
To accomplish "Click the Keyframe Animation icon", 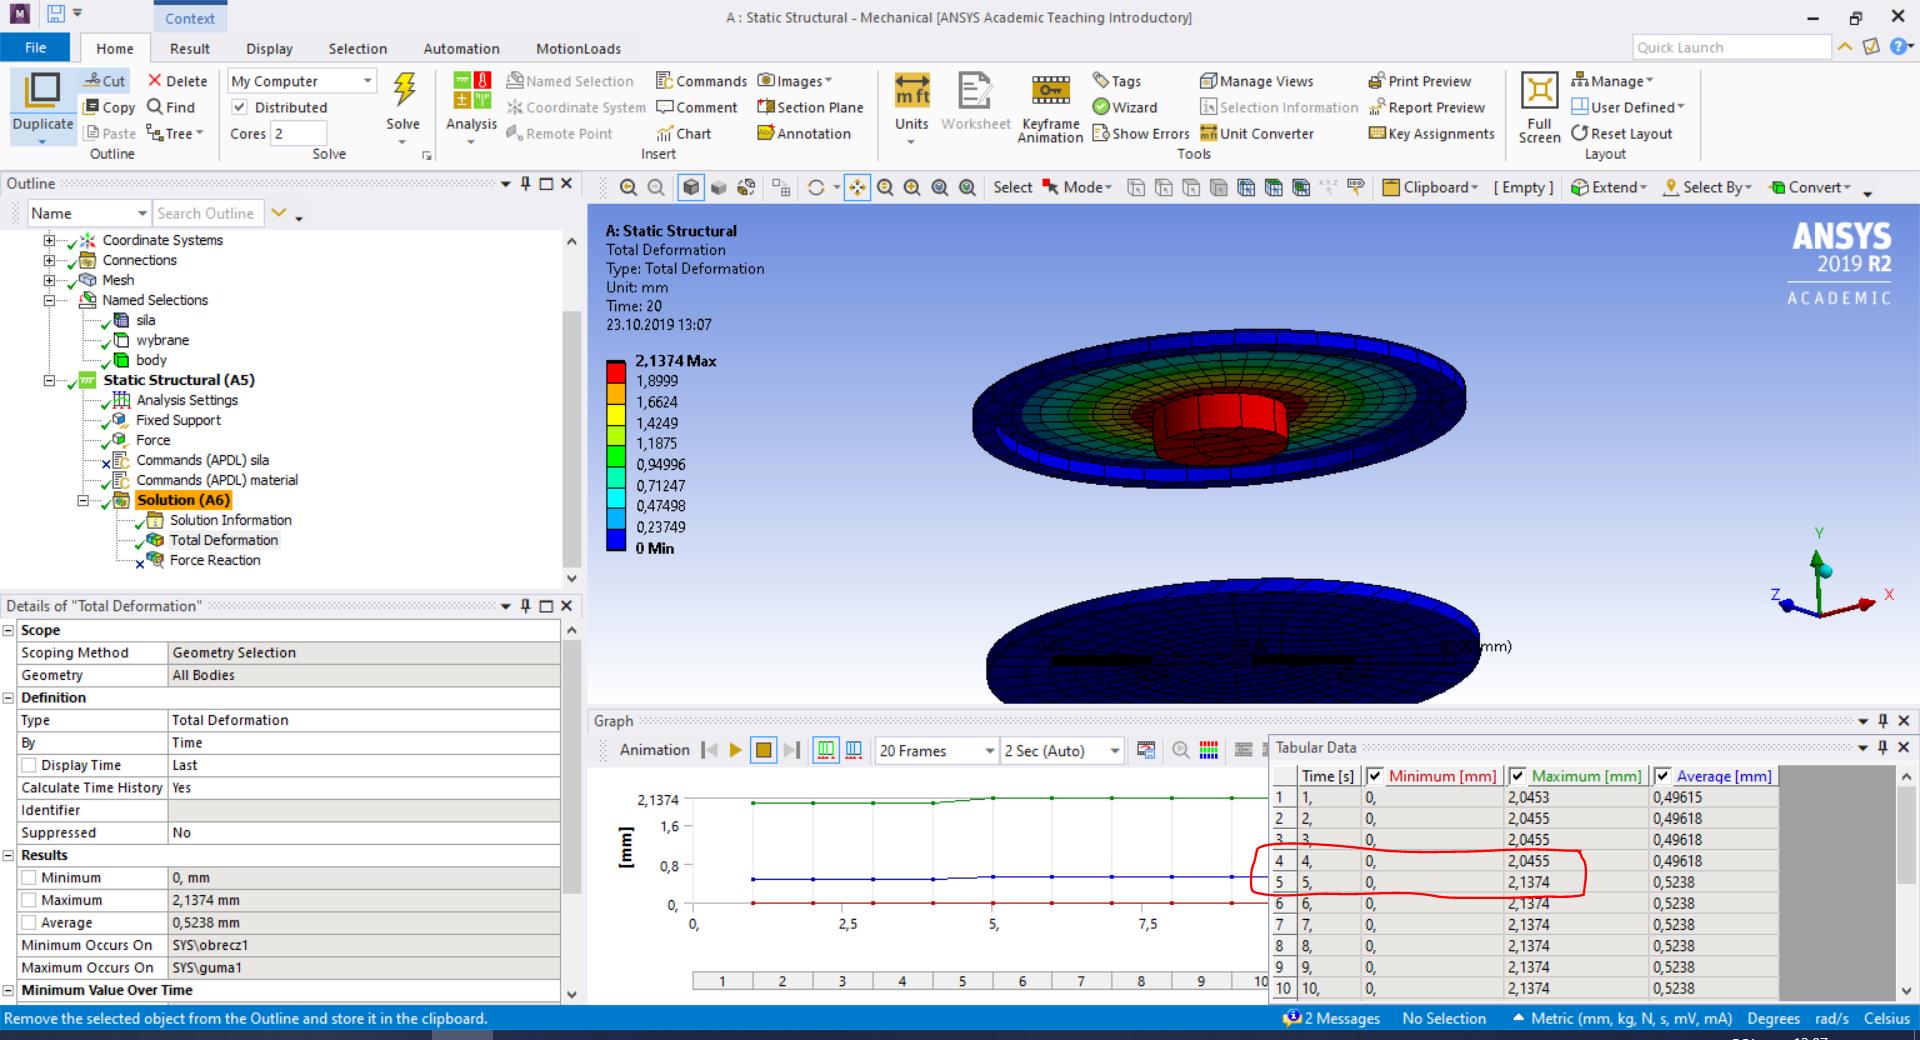I will tap(1050, 92).
